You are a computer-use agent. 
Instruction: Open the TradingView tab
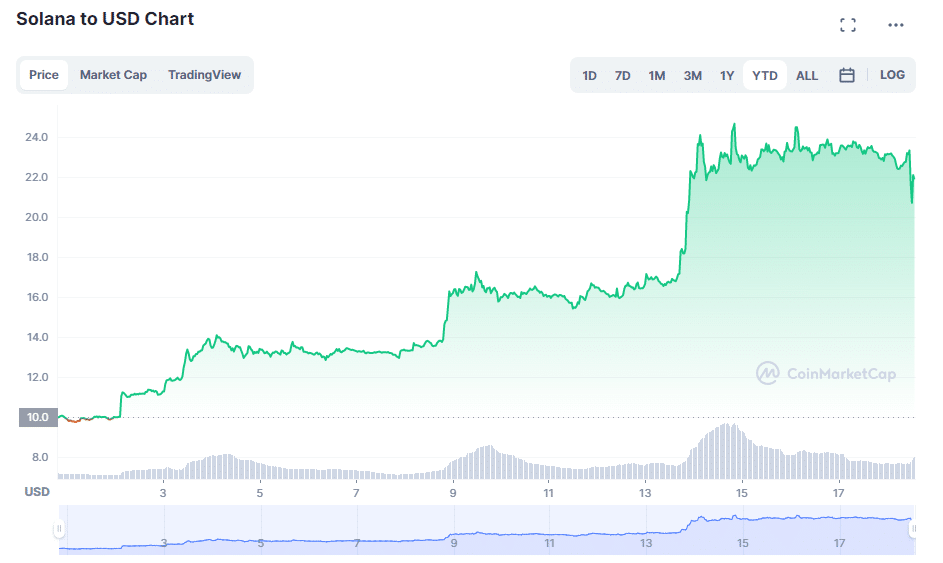click(x=204, y=75)
